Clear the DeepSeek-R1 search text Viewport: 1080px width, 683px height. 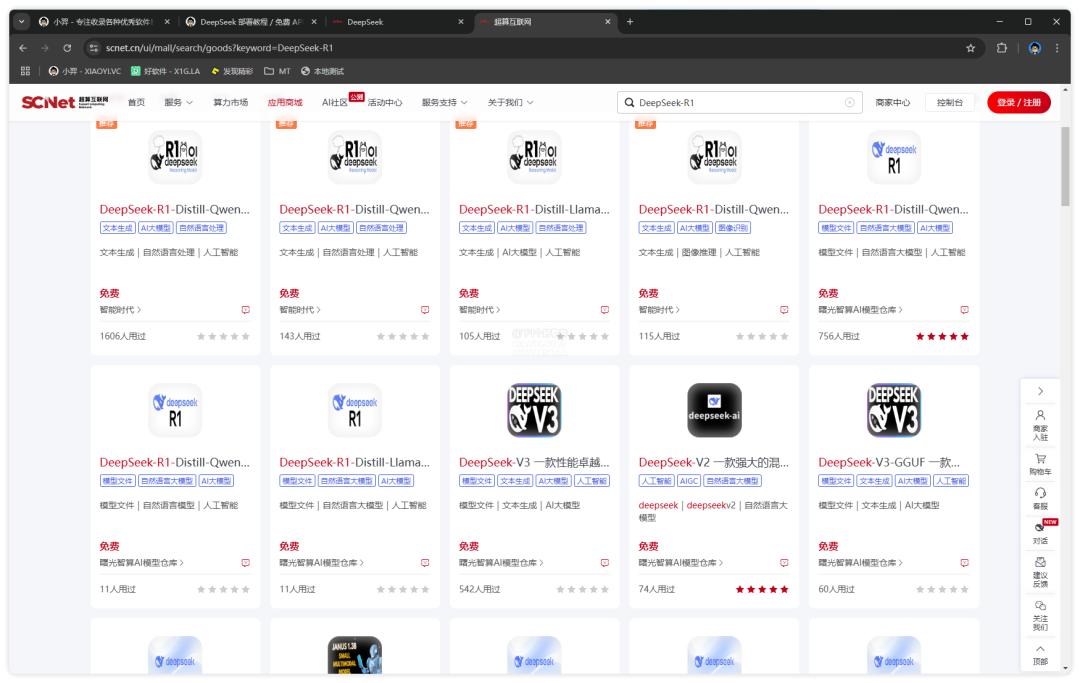pyautogui.click(x=850, y=103)
